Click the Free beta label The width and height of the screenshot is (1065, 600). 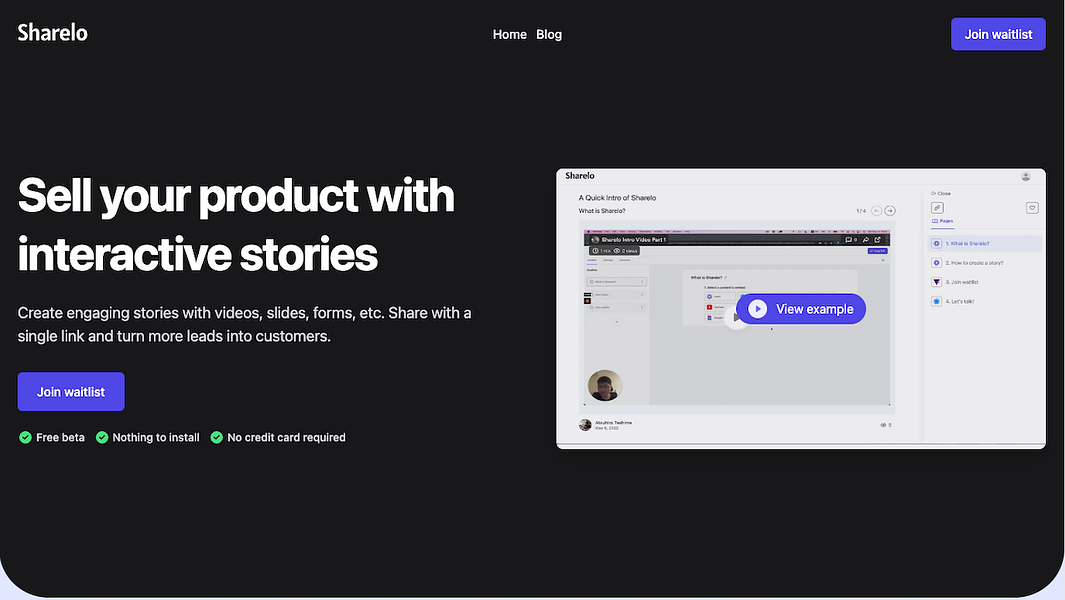(60, 438)
